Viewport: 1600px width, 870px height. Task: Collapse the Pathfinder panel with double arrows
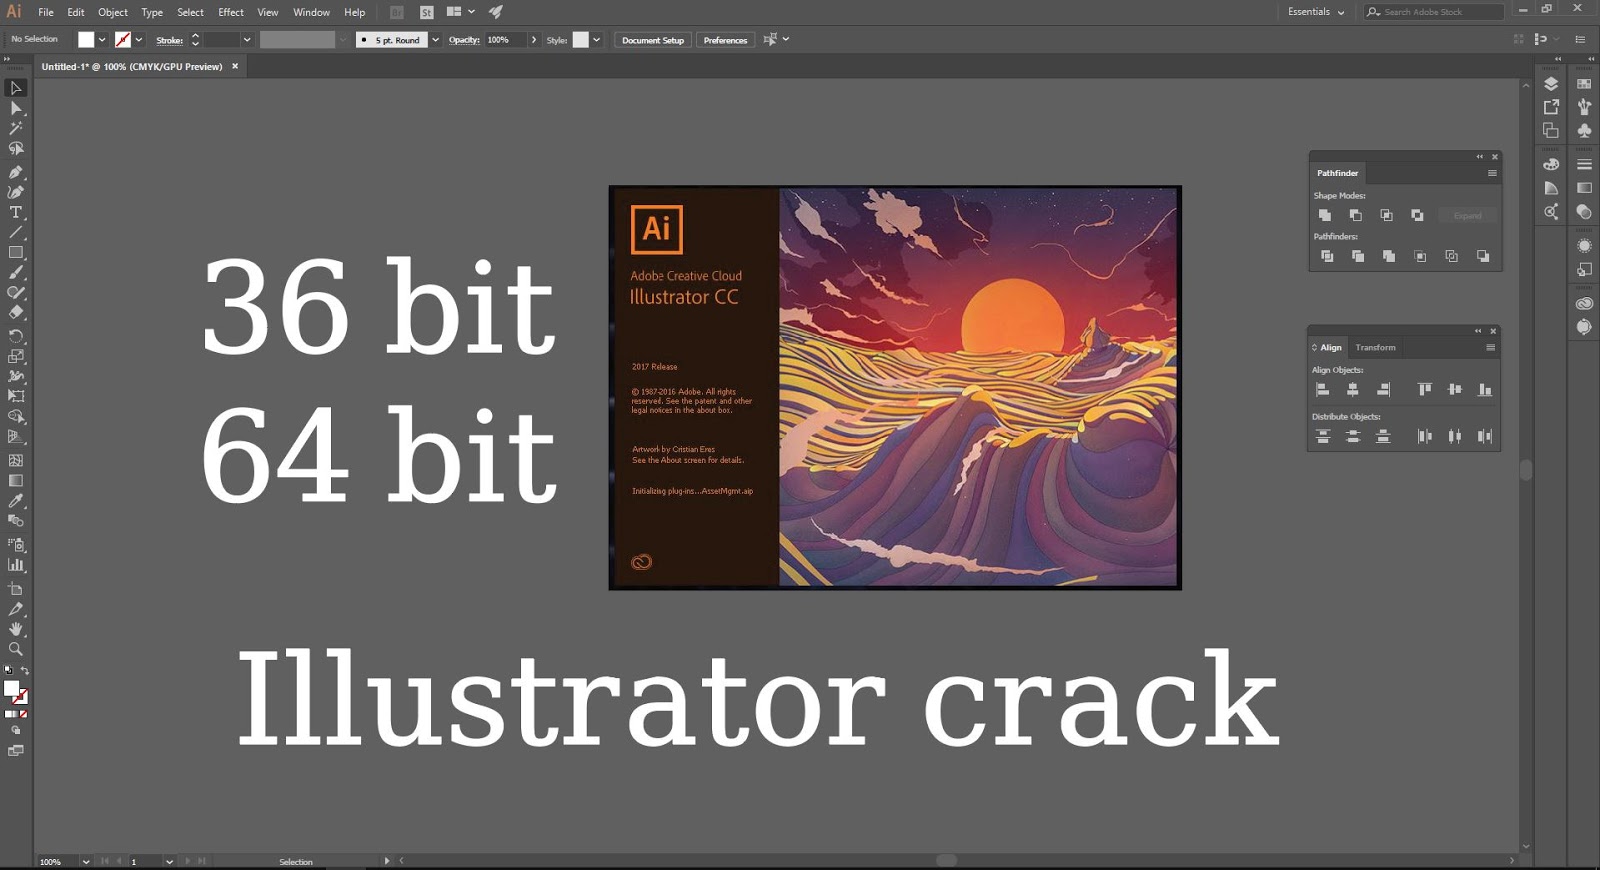point(1480,157)
